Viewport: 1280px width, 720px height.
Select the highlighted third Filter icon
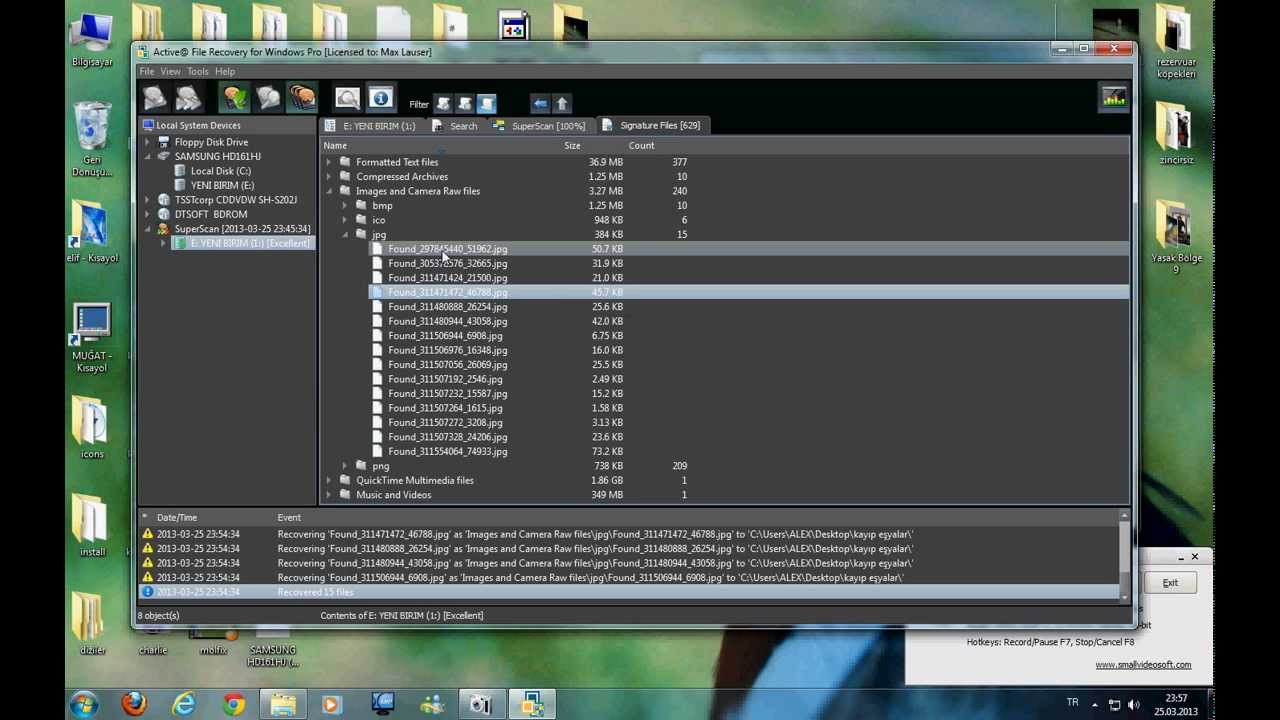487,104
